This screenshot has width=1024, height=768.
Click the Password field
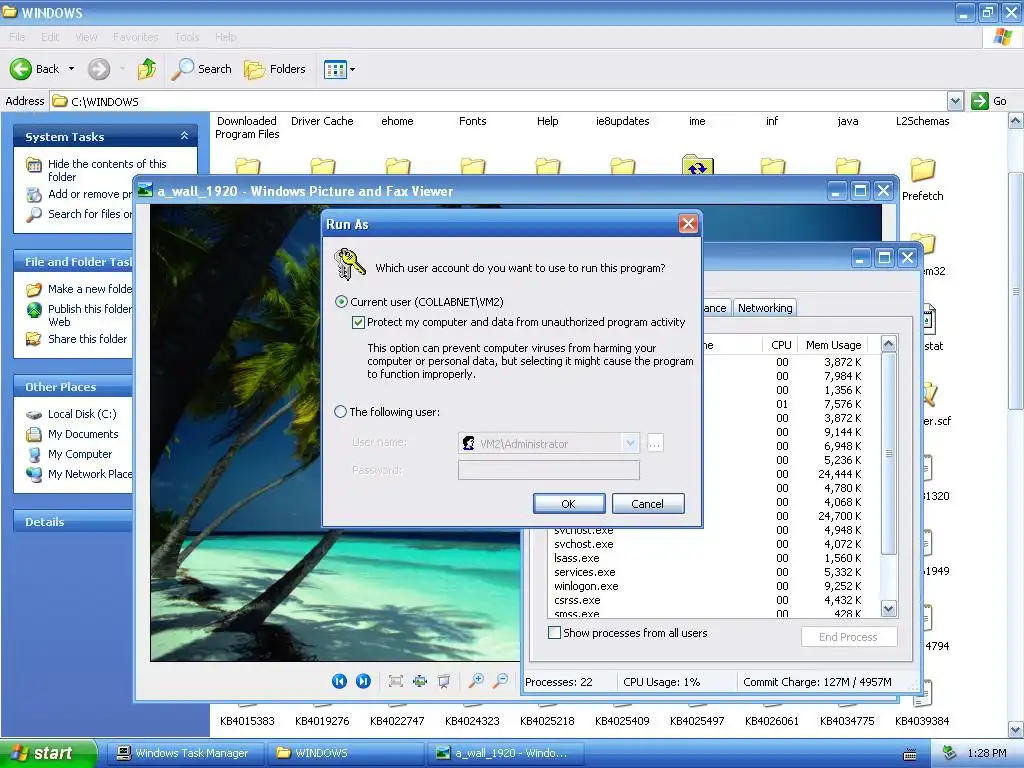549,470
